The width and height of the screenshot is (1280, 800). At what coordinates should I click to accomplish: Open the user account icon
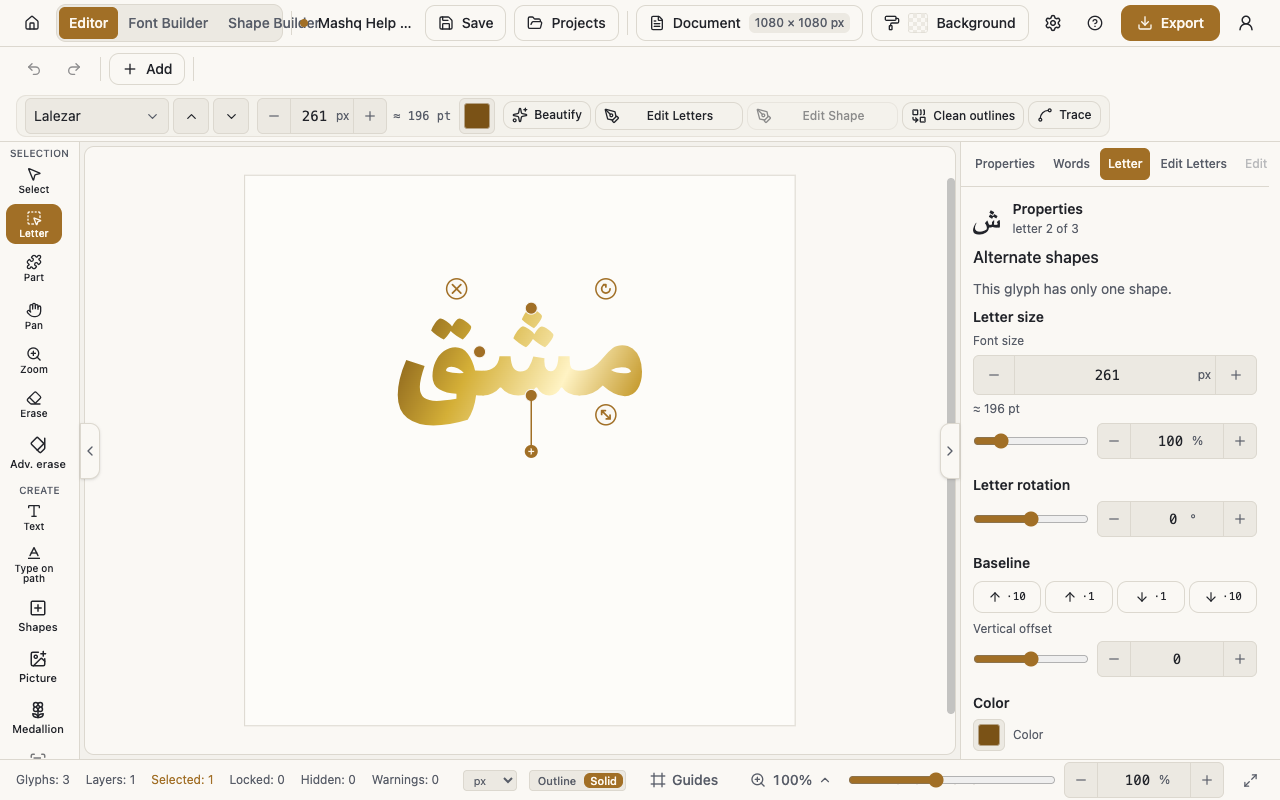coord(1246,23)
